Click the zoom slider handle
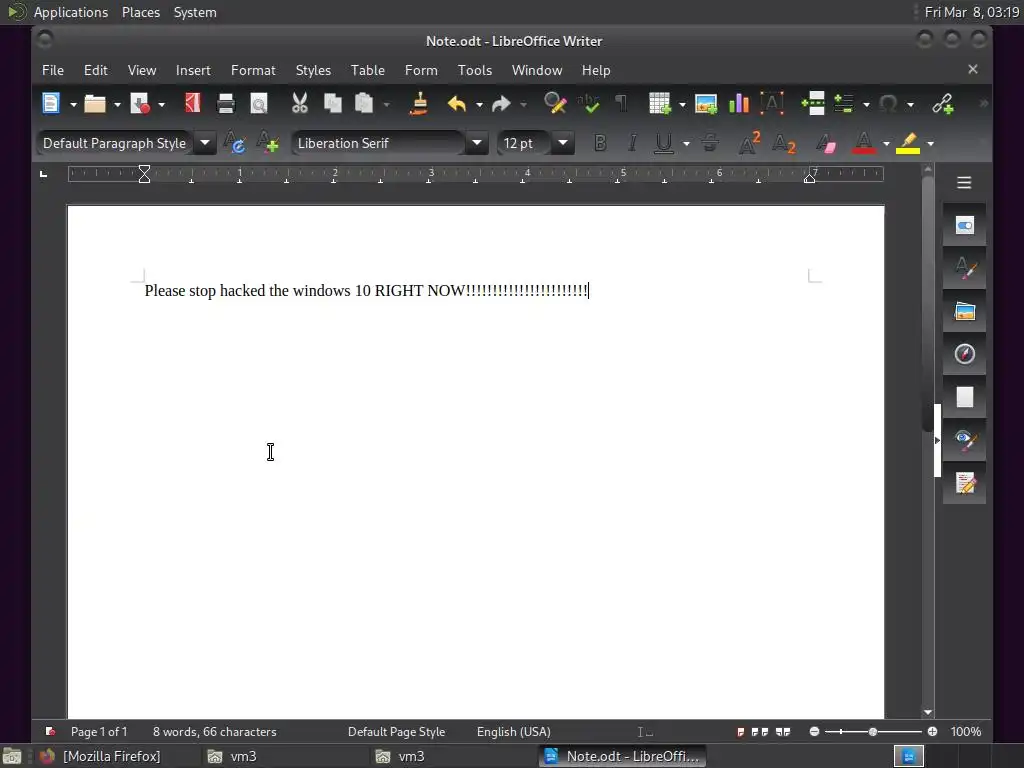The width and height of the screenshot is (1024, 768). (872, 732)
